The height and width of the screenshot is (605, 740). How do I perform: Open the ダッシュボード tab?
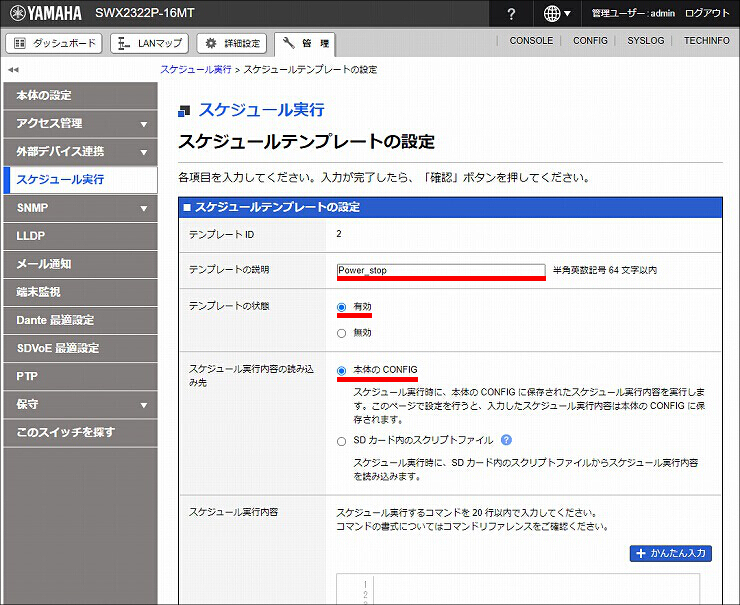click(54, 43)
